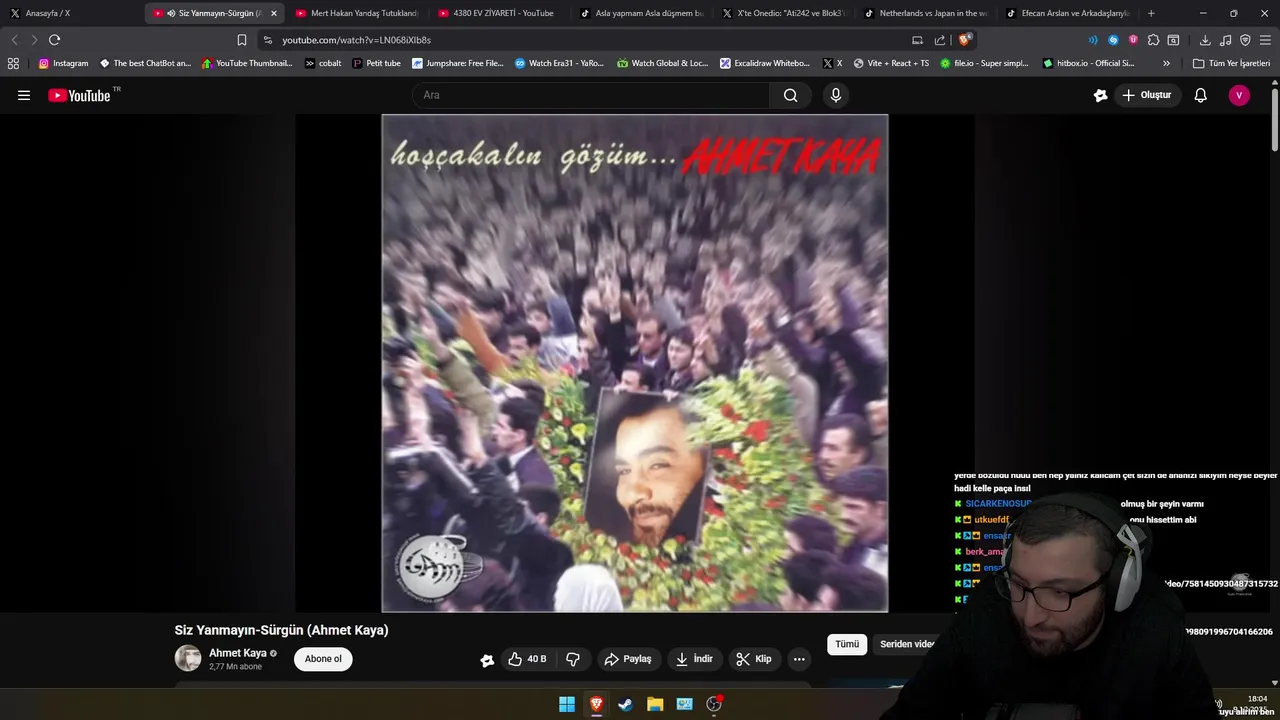Open hitbox.io bookmark

point(1089,63)
